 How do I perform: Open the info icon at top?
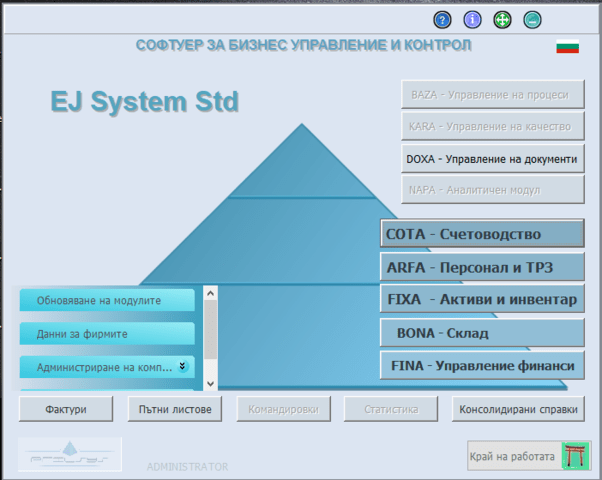click(472, 19)
